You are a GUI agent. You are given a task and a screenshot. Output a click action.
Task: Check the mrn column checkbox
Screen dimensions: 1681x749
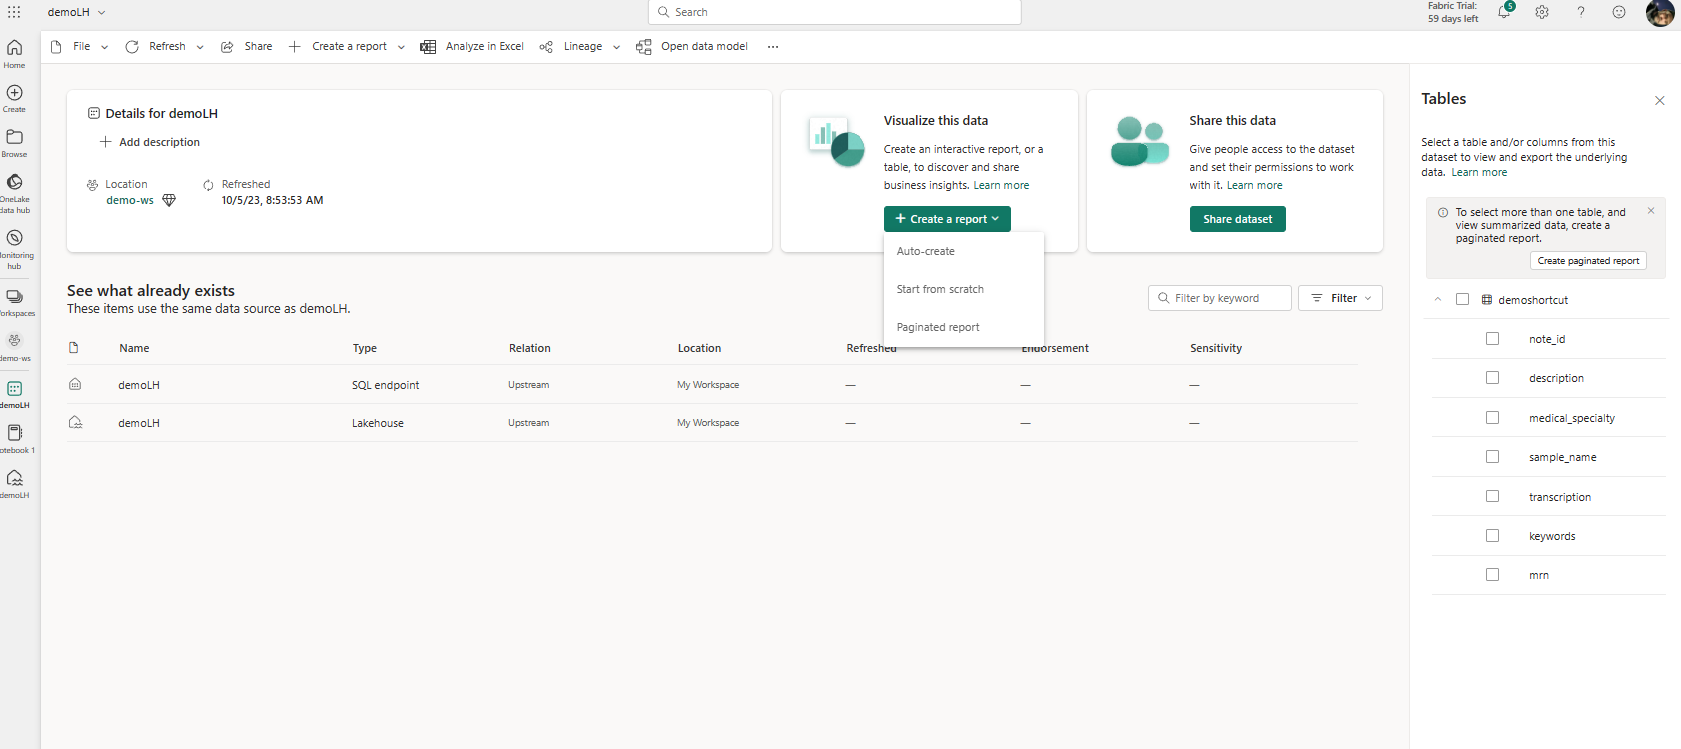tap(1492, 575)
